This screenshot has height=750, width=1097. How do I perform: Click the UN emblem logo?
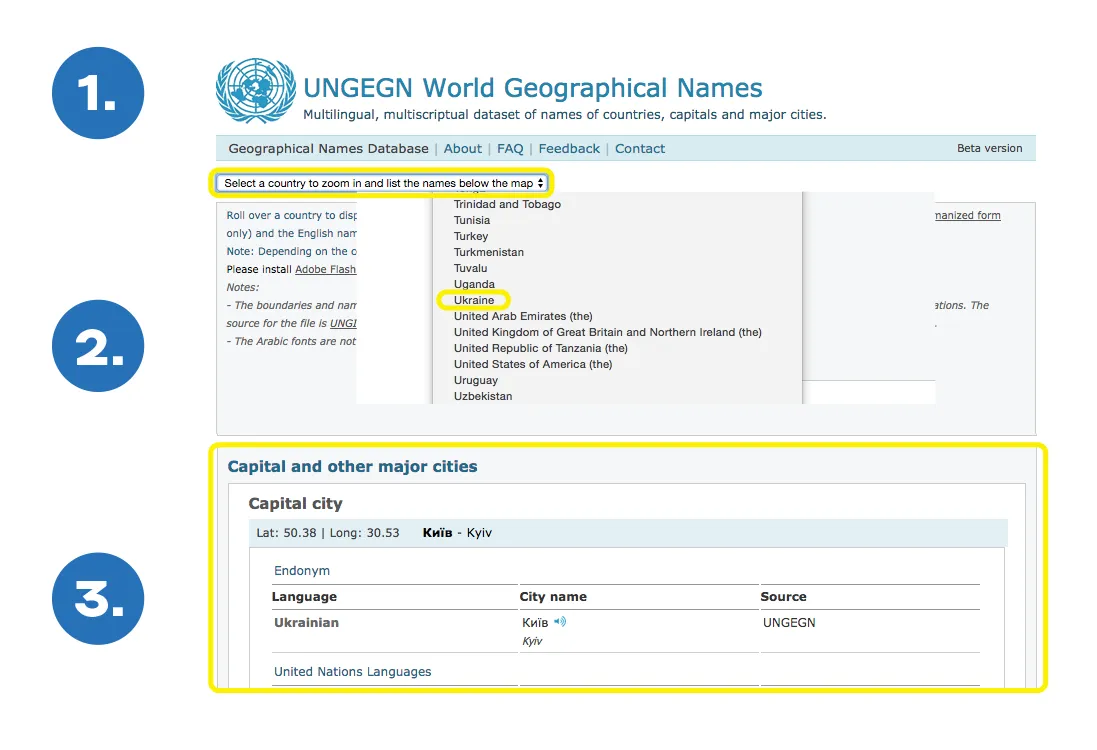pyautogui.click(x=256, y=91)
